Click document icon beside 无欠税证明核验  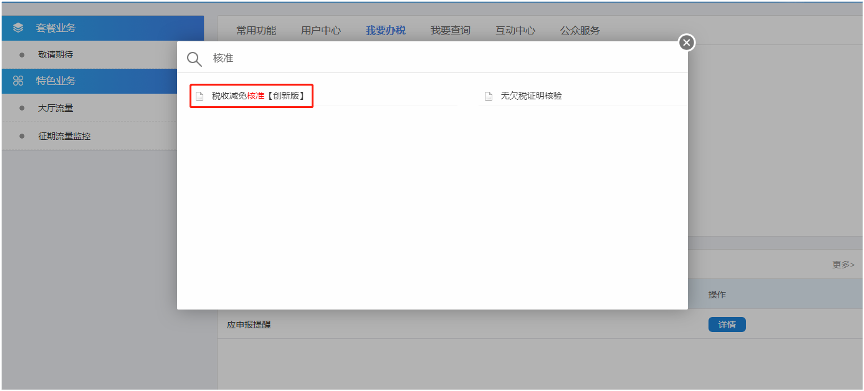pyautogui.click(x=488, y=96)
